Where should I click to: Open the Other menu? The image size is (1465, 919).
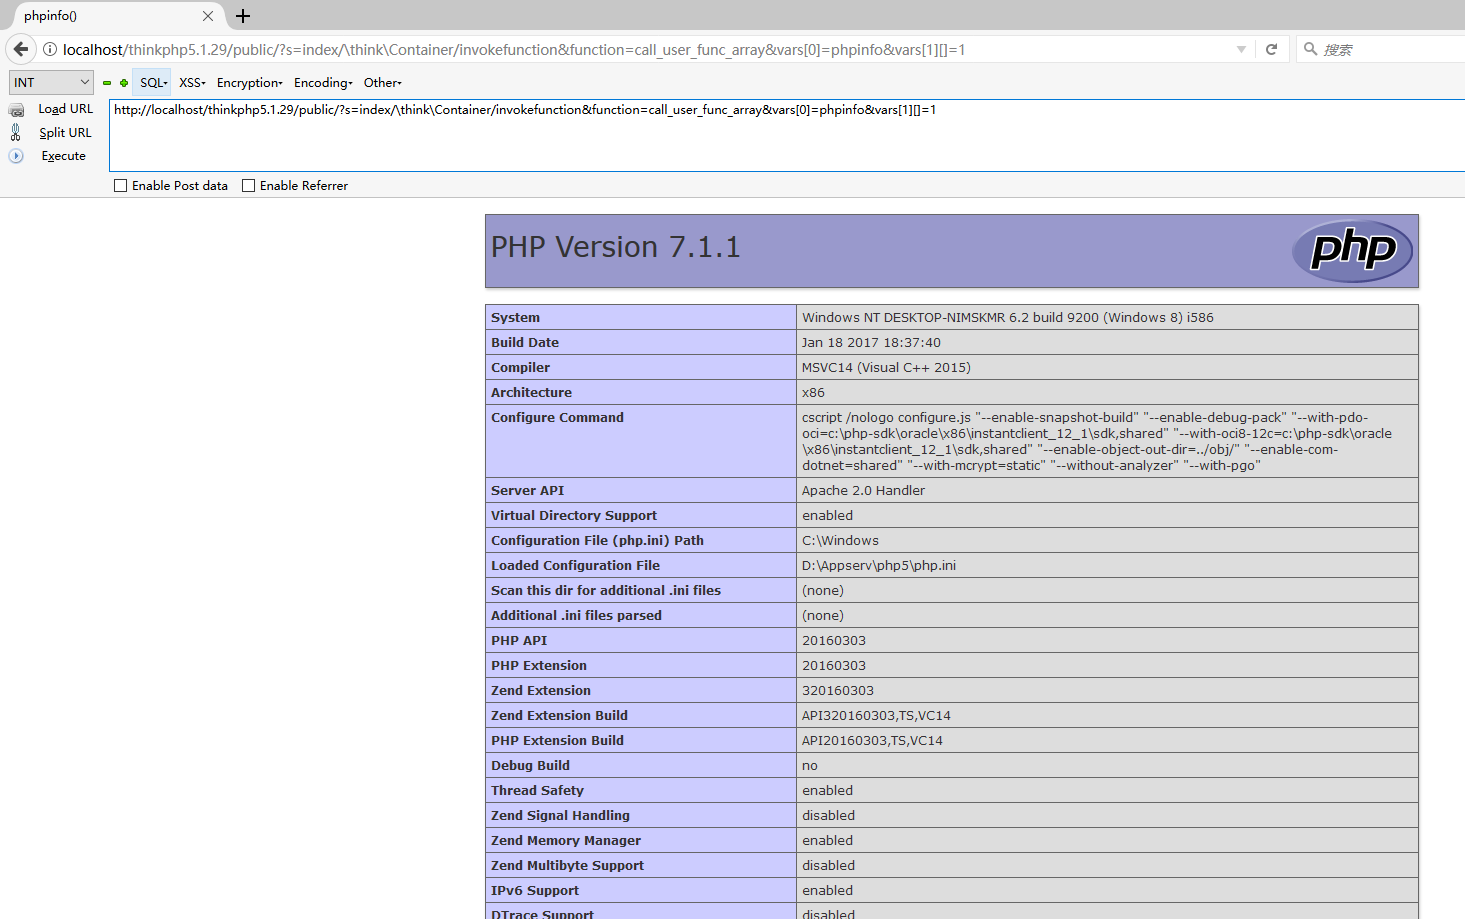[x=383, y=83]
